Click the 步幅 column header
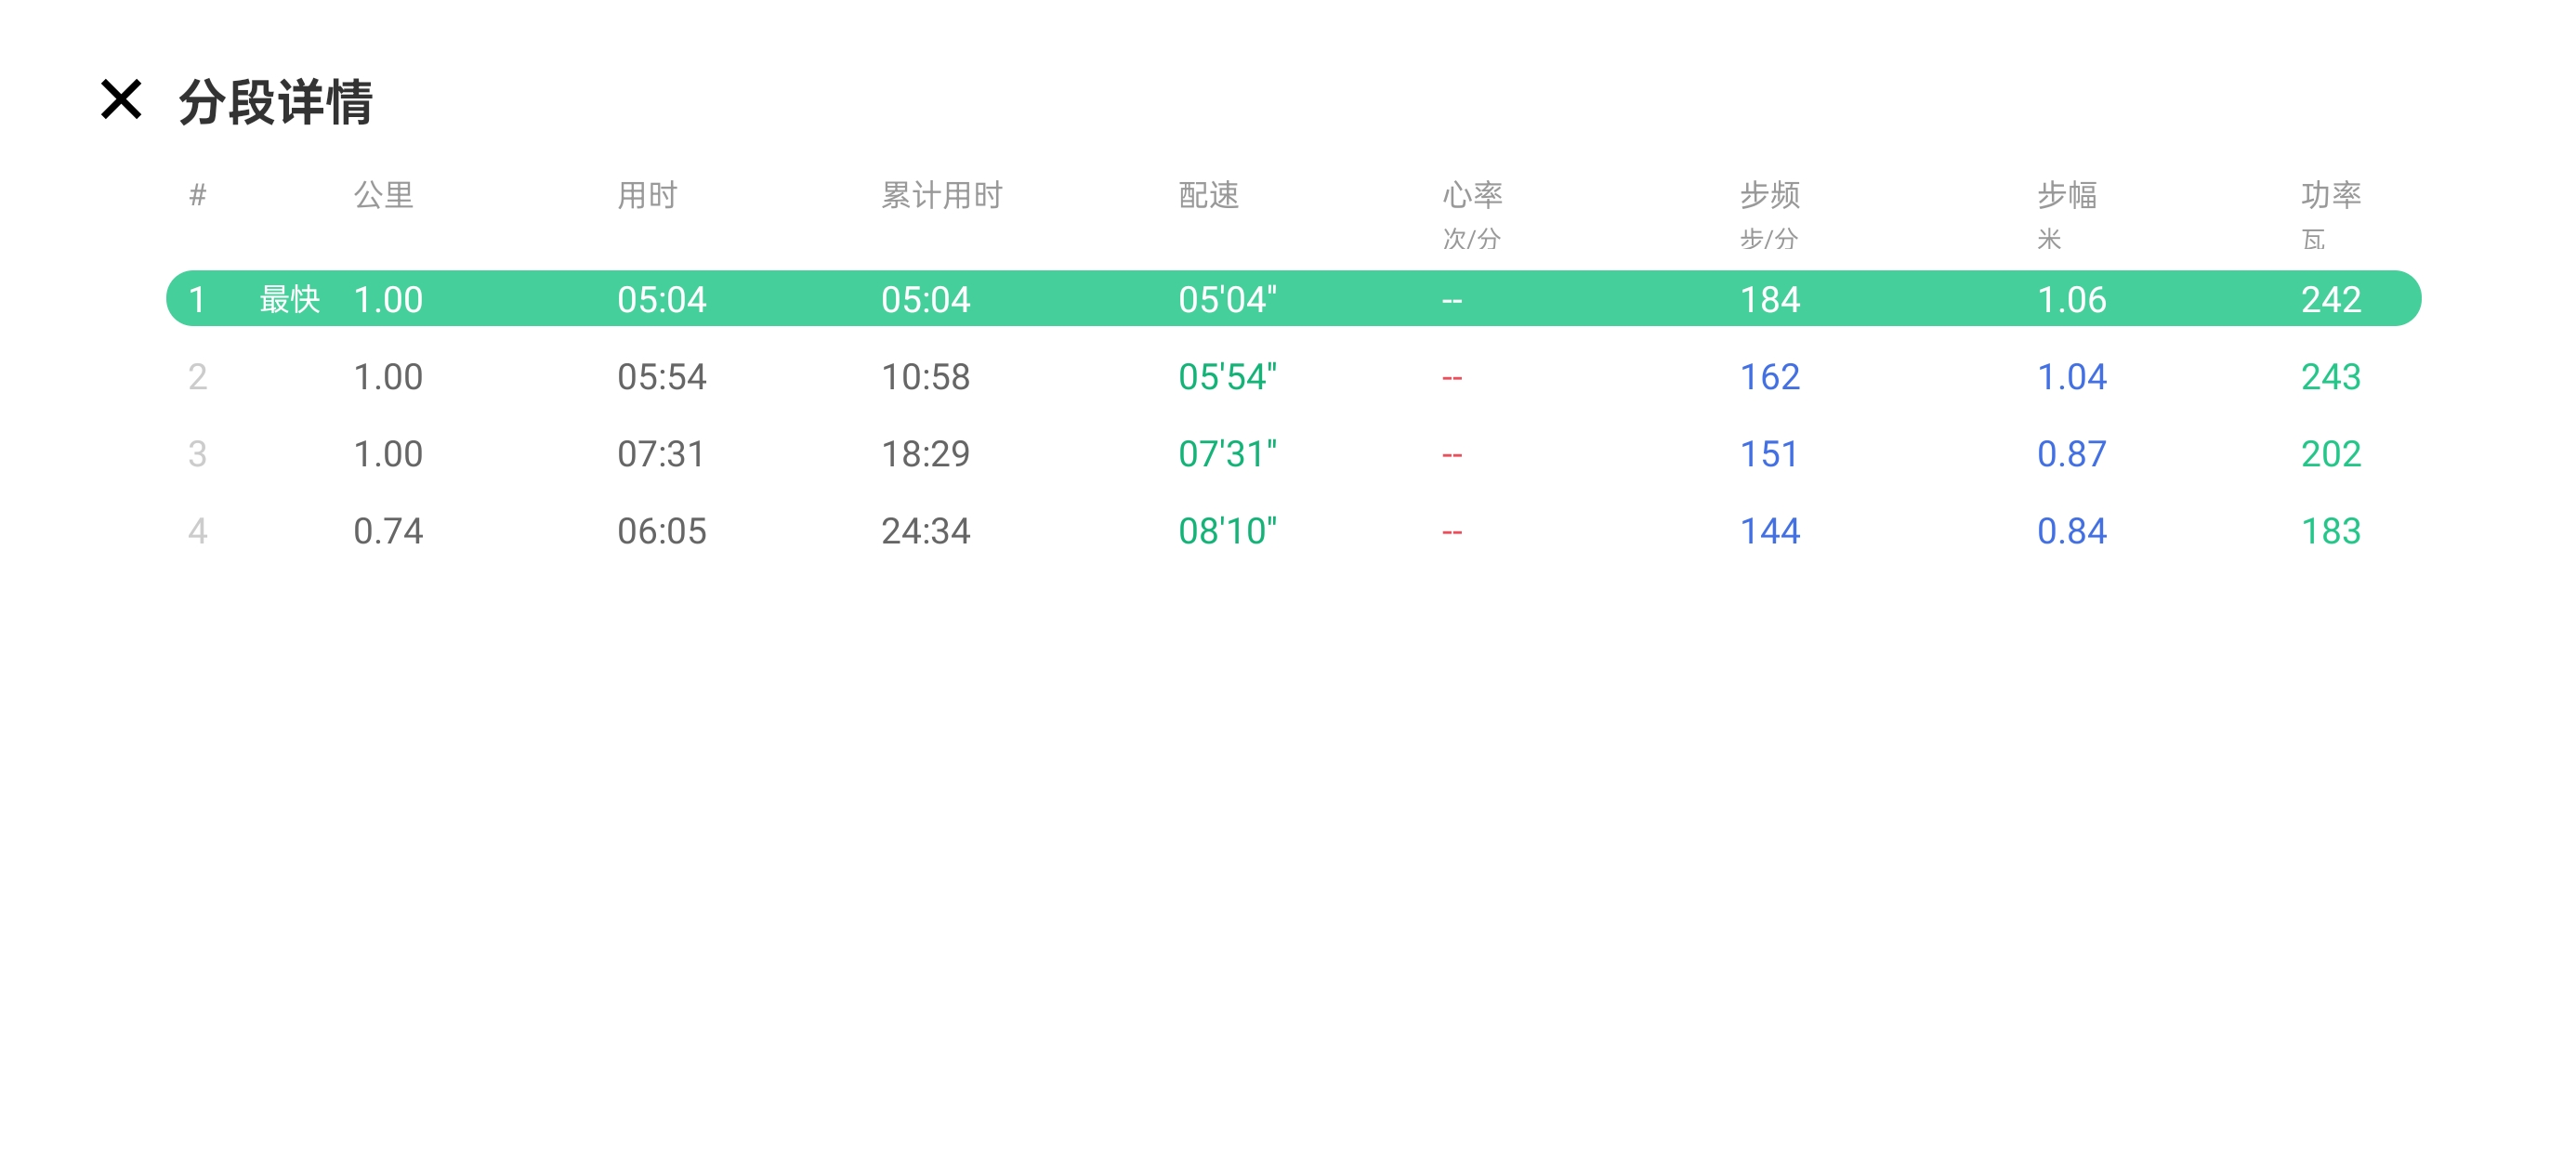This screenshot has height=1152, width=2576. pos(2067,195)
